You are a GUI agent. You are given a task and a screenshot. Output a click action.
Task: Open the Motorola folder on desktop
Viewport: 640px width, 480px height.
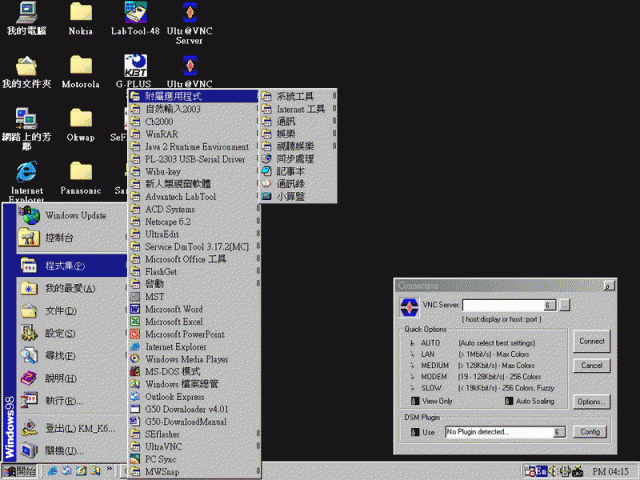[x=80, y=72]
